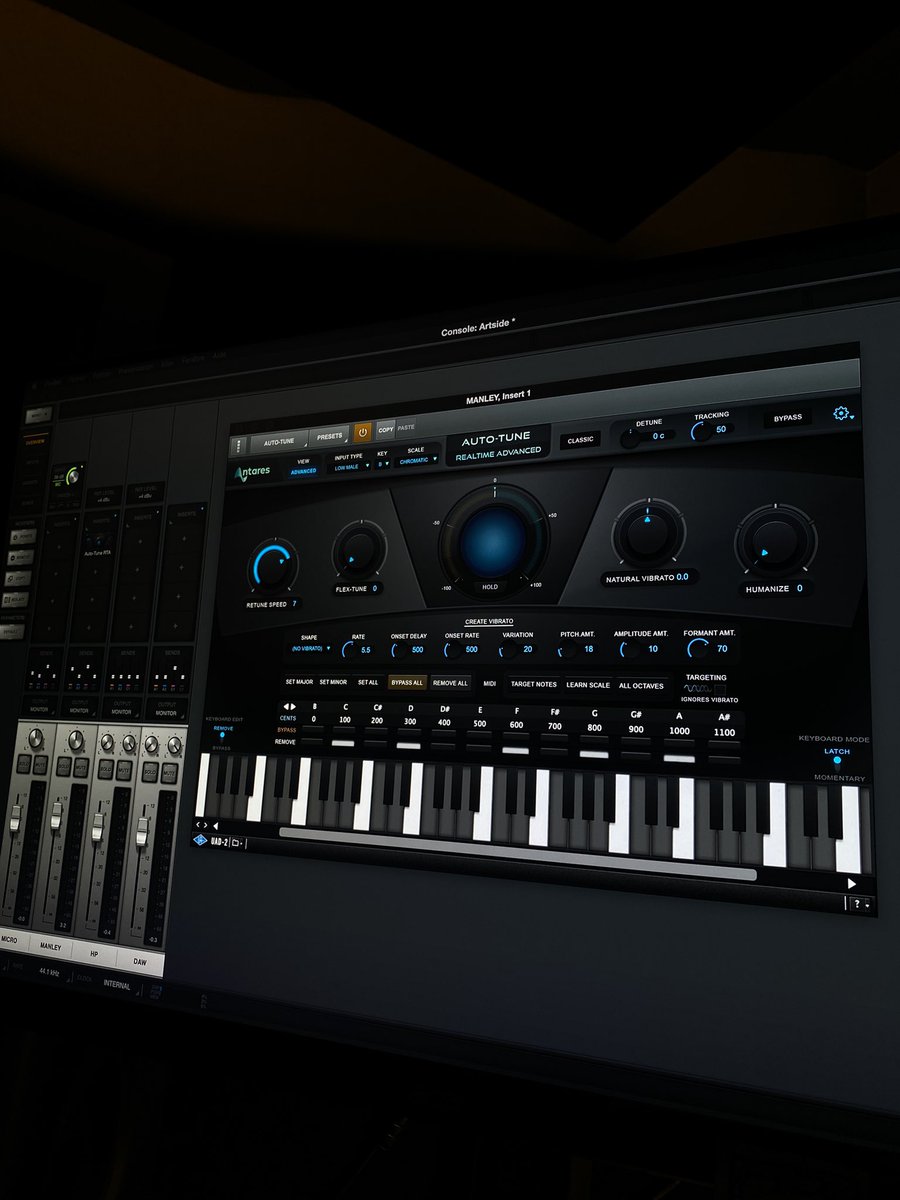Click Set Major
This screenshot has height=1200, width=900.
pos(299,682)
